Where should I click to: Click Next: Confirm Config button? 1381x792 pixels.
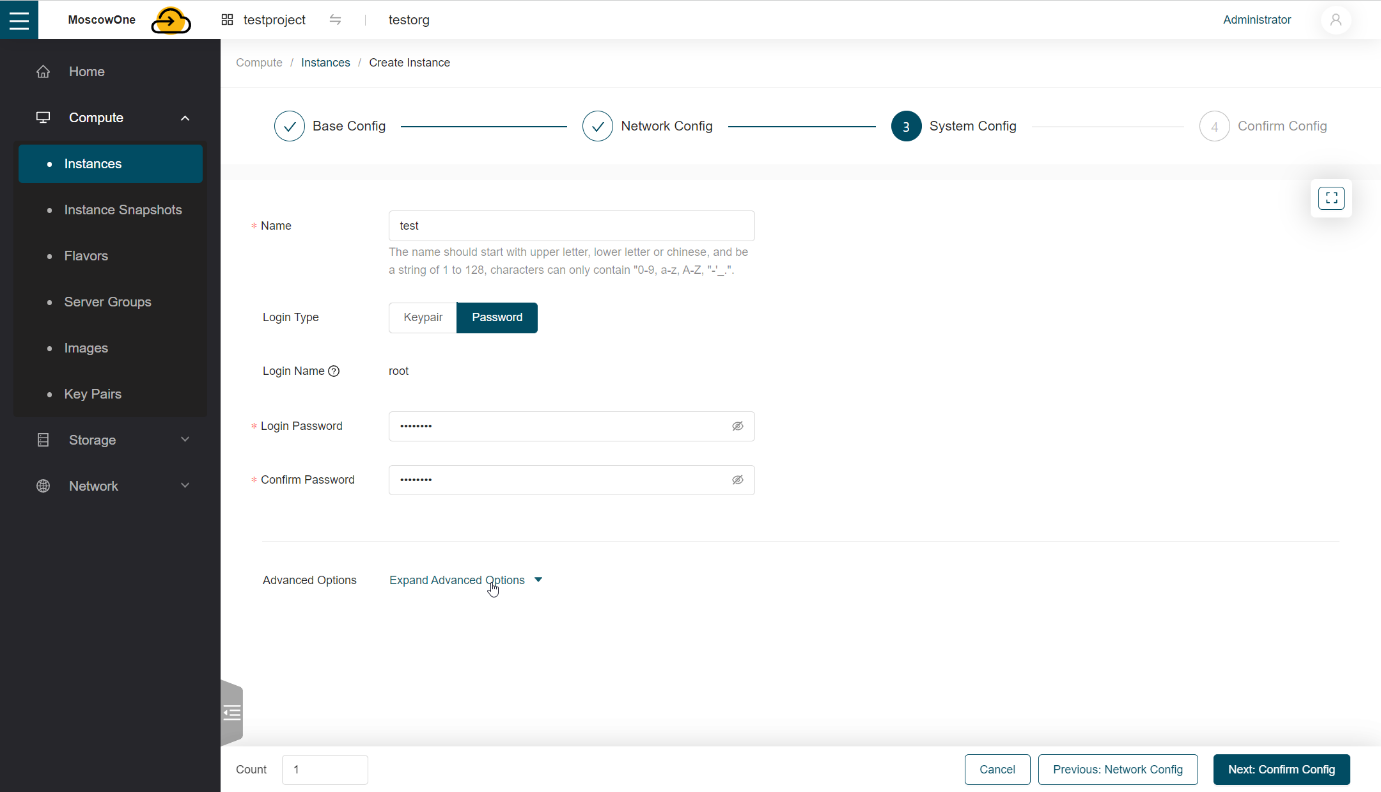point(1281,770)
